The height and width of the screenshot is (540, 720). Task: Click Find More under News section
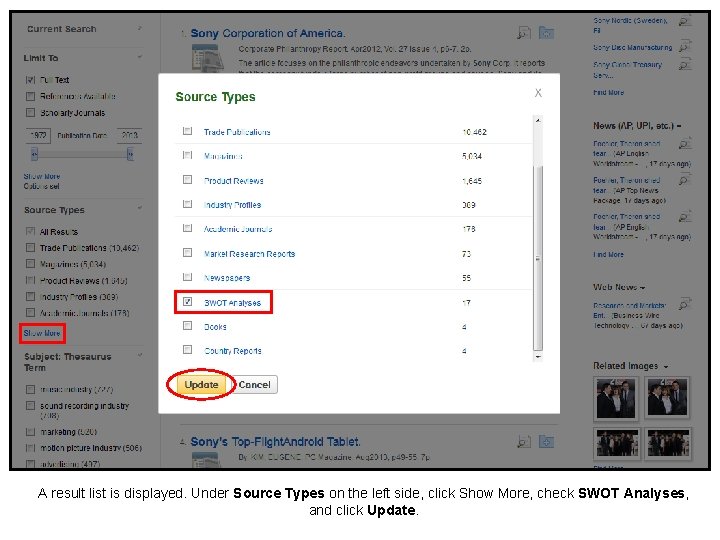point(608,254)
